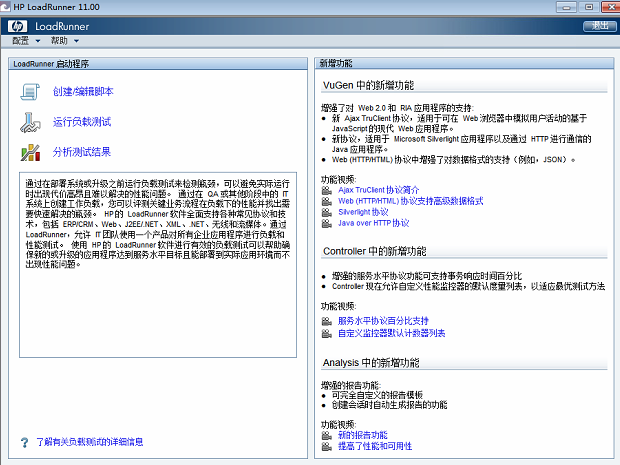This screenshot has width=620, height=465.
Task: Open 创建/编辑脚本 link
Action: (83, 91)
